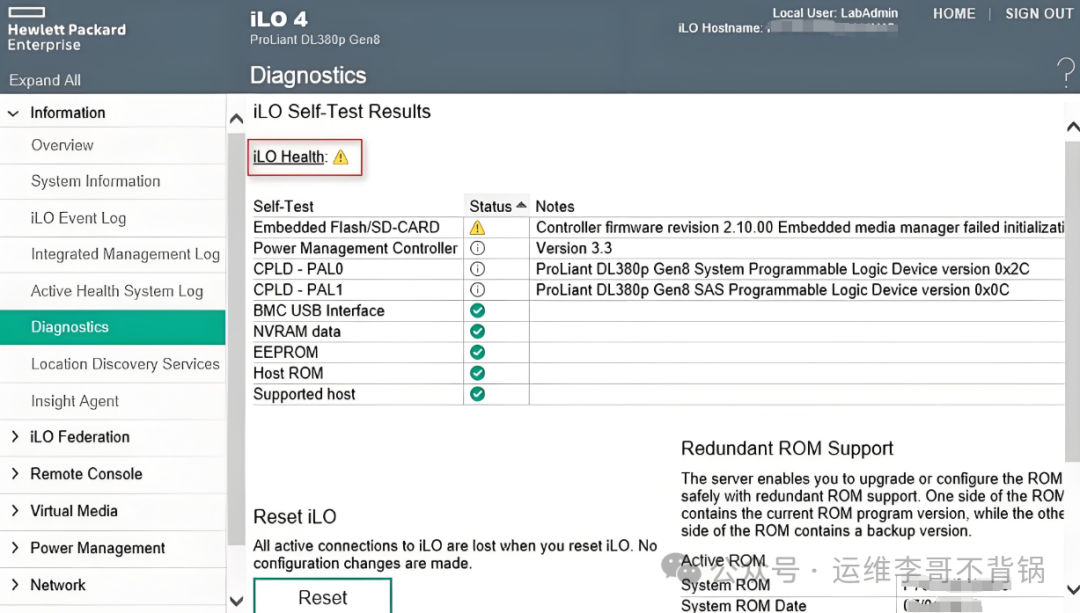The image size is (1080, 613).
Task: Click the 'CPLD - PAL1' row label
Action: tap(298, 289)
